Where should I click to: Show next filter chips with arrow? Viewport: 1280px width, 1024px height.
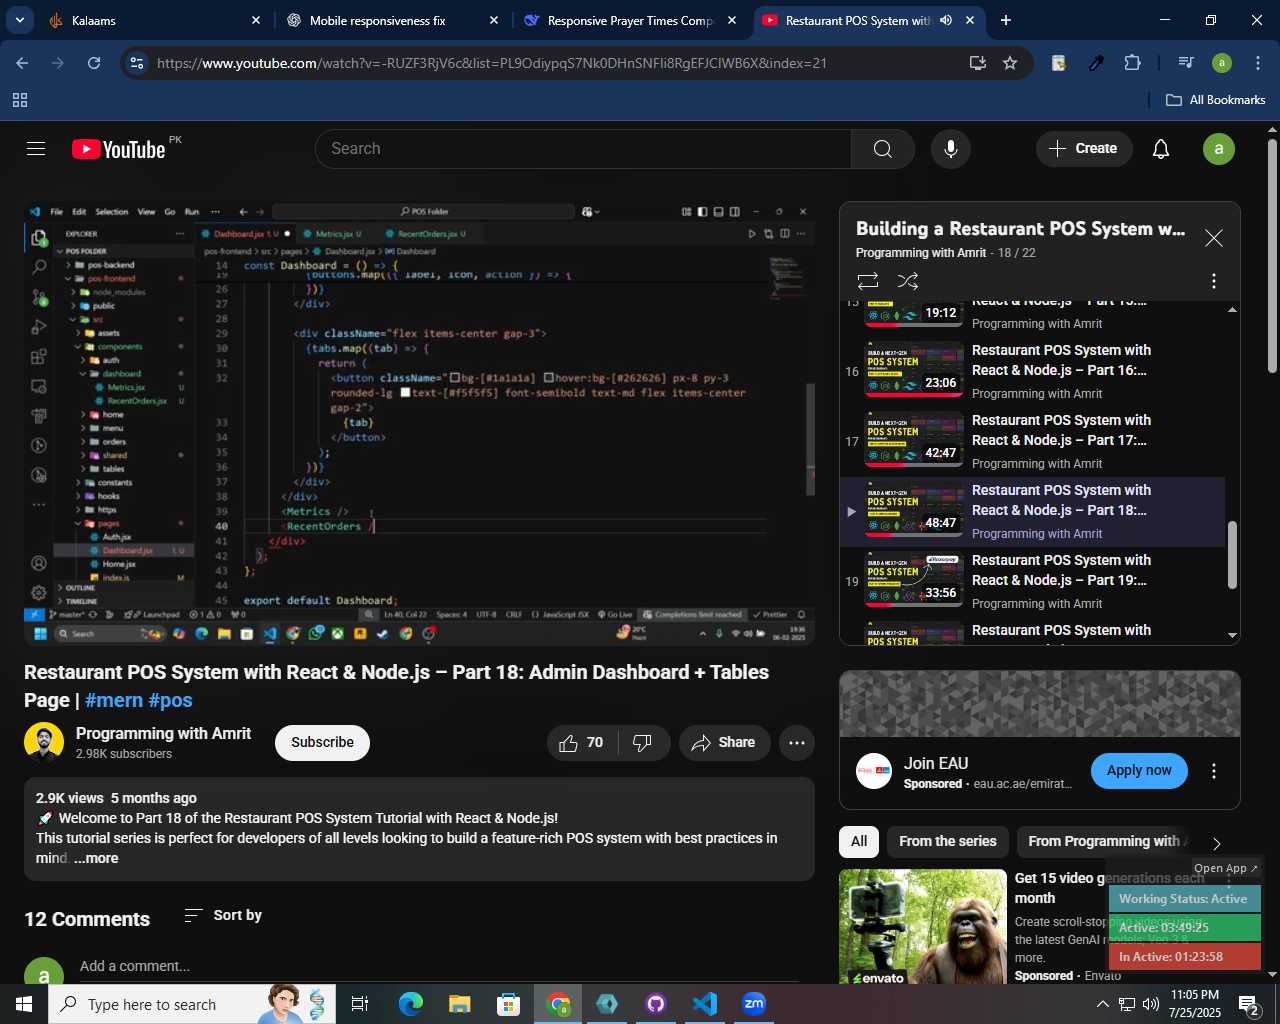[1217, 843]
